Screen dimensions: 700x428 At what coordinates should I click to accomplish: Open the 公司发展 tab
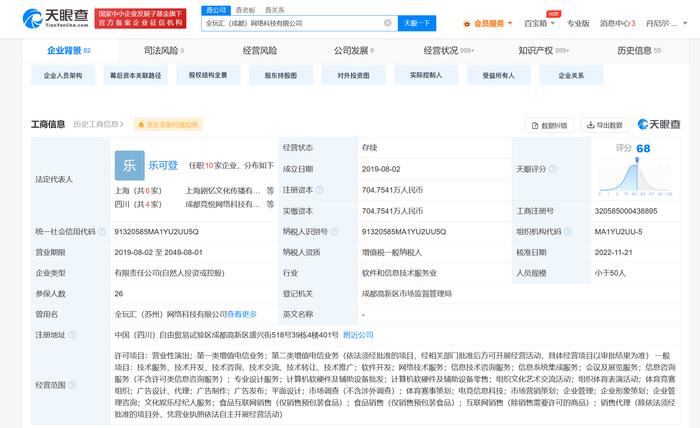[354, 50]
